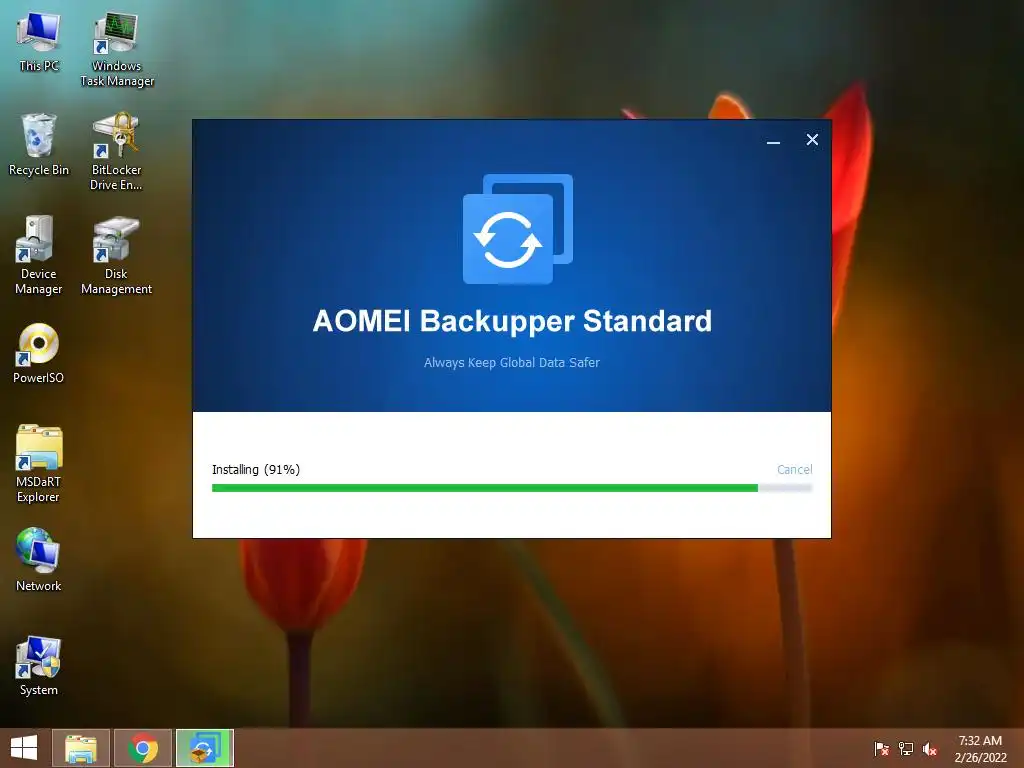
Task: Cancel the AOMEI installation
Action: pyautogui.click(x=795, y=470)
